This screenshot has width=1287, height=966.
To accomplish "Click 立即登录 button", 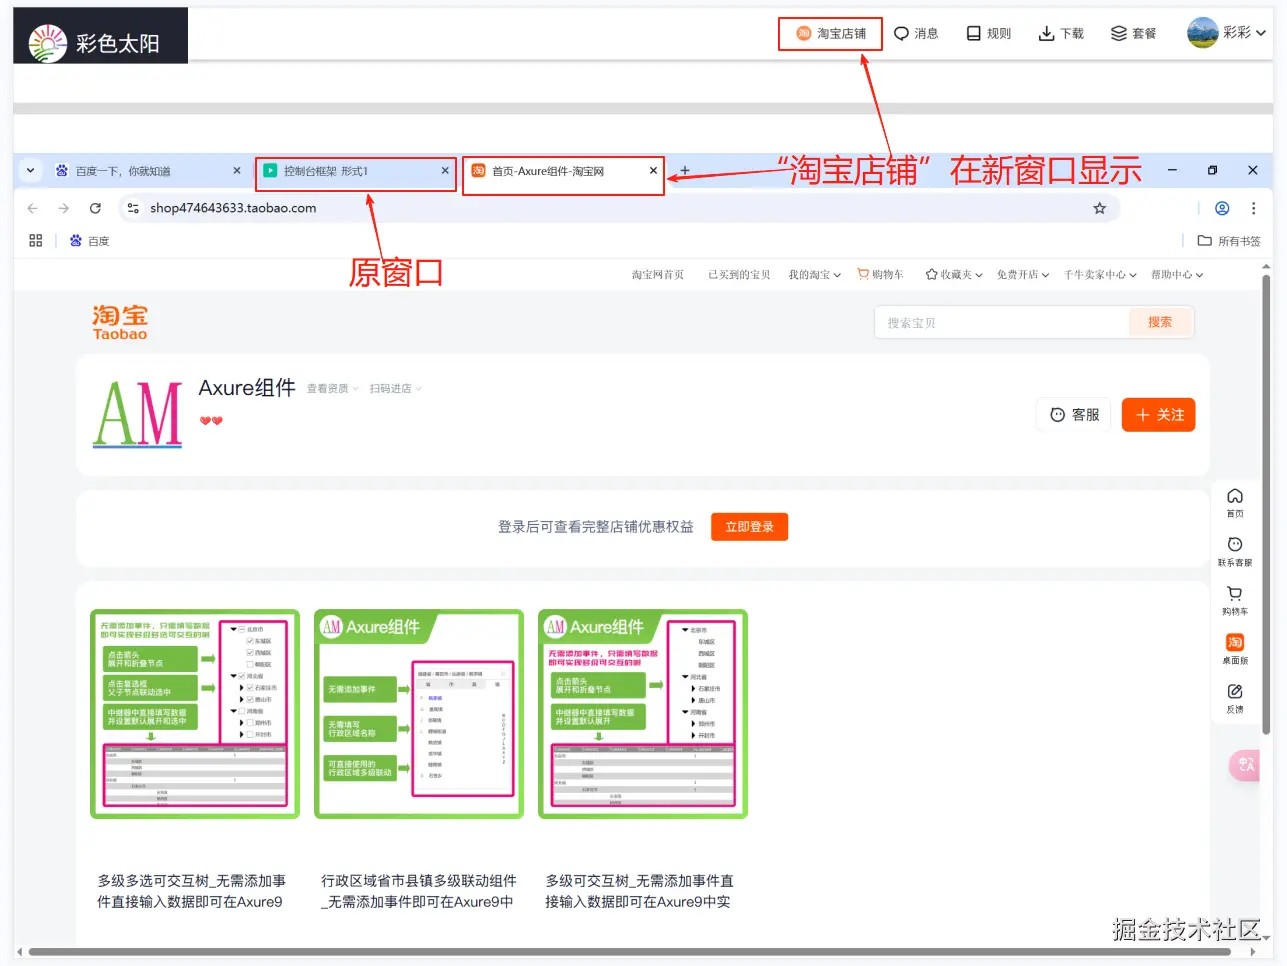I will pyautogui.click(x=750, y=527).
